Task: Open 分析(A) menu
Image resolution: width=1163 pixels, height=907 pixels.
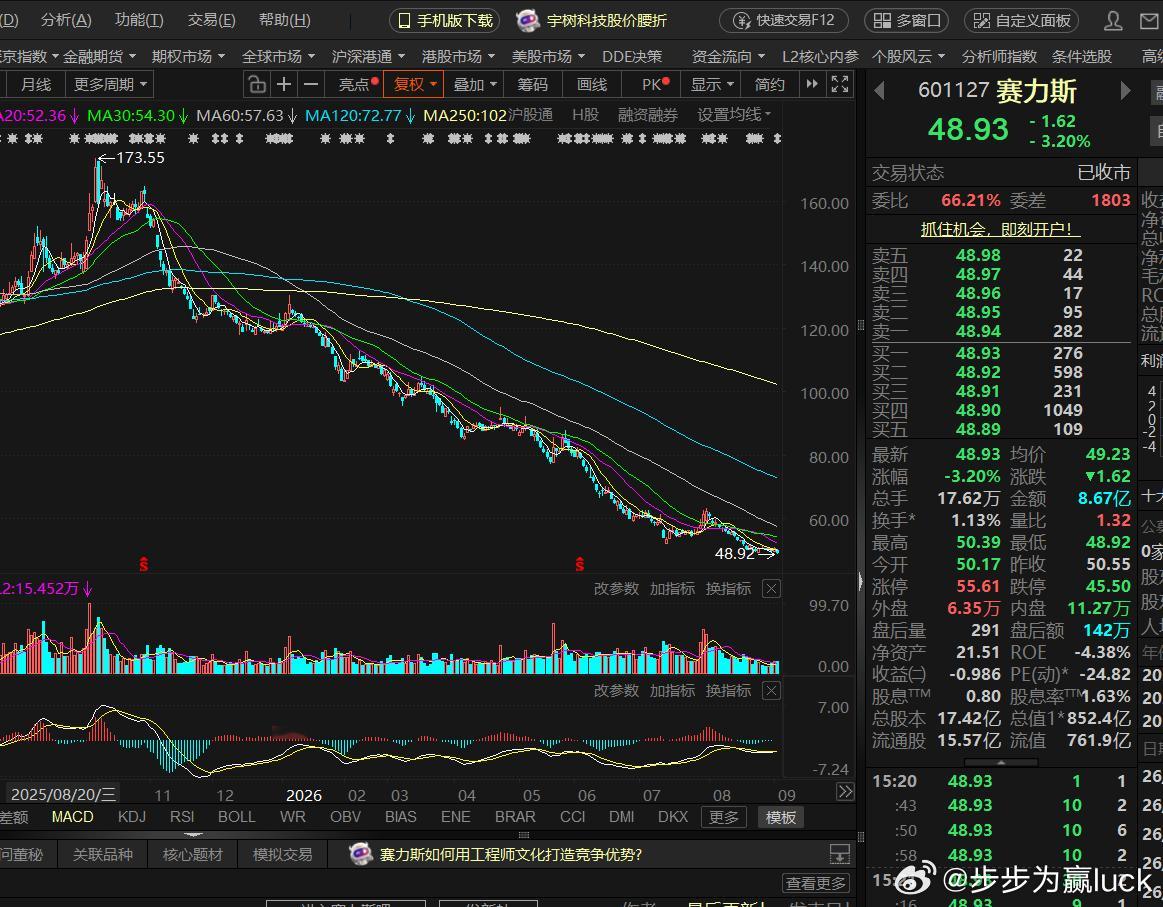Action: [66, 20]
